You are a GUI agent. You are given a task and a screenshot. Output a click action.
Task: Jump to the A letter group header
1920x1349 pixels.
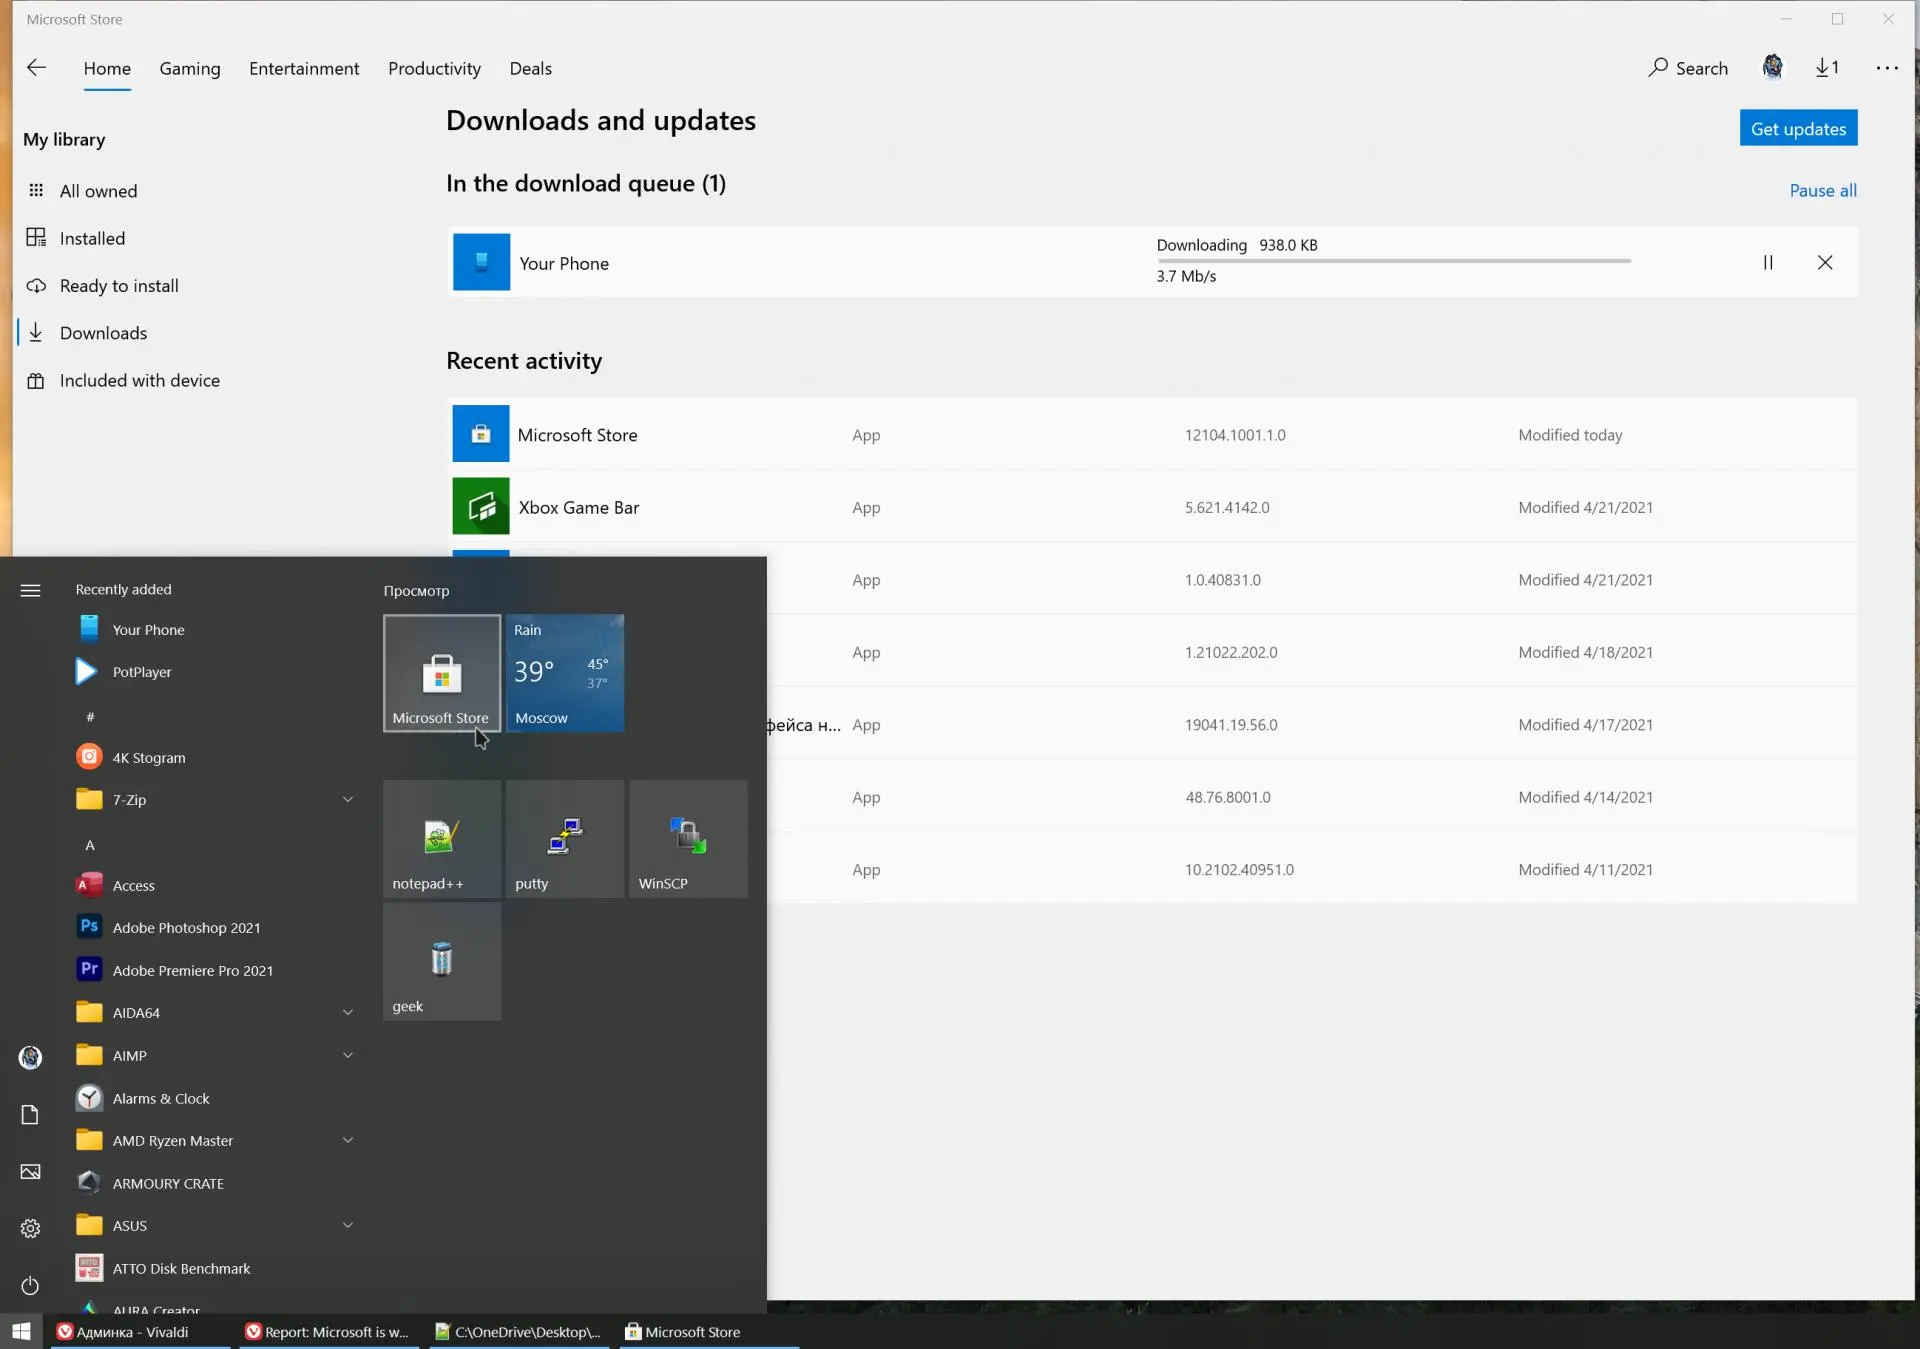[90, 845]
